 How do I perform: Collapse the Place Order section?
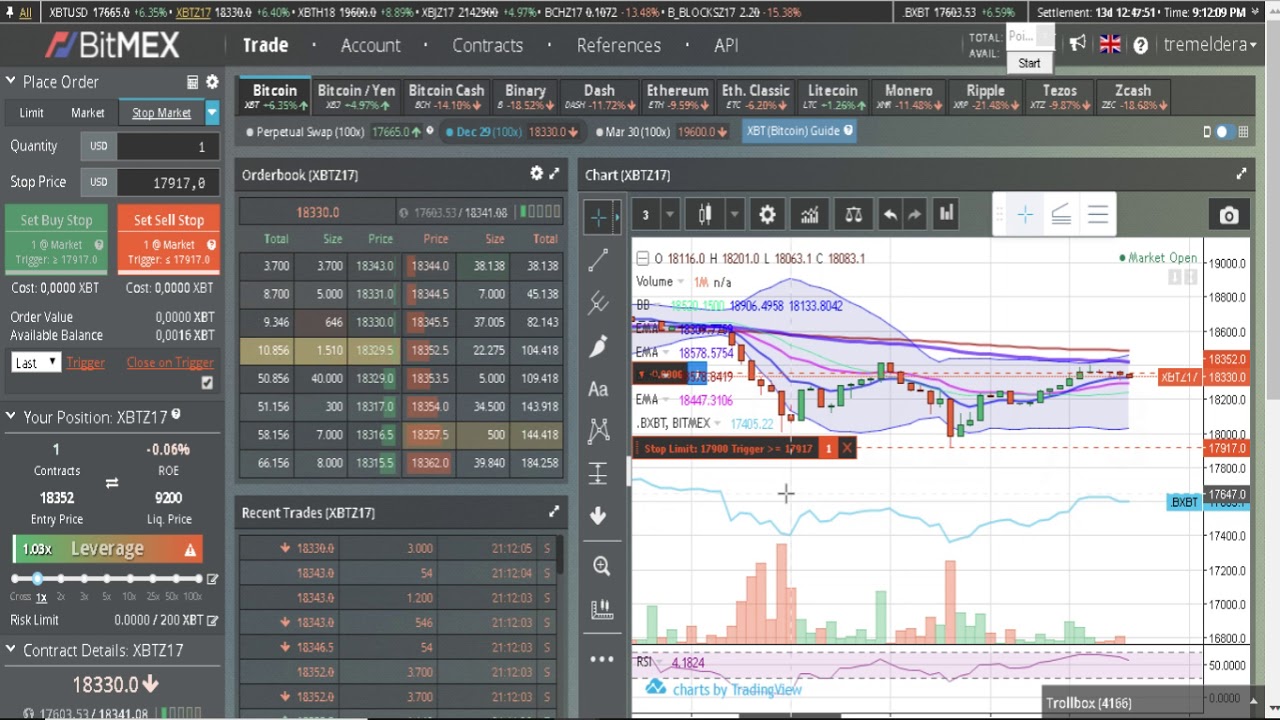point(10,82)
